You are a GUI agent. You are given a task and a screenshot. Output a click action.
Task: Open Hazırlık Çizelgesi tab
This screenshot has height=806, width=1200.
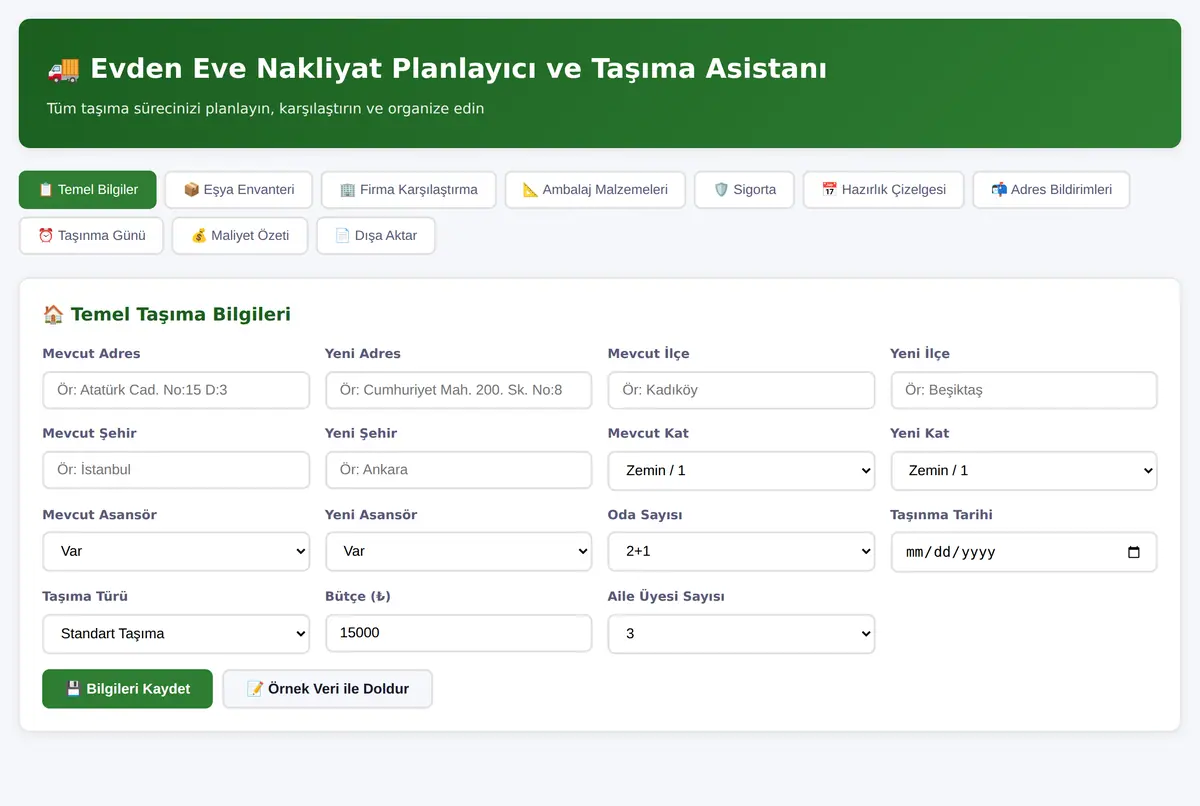[883, 189]
